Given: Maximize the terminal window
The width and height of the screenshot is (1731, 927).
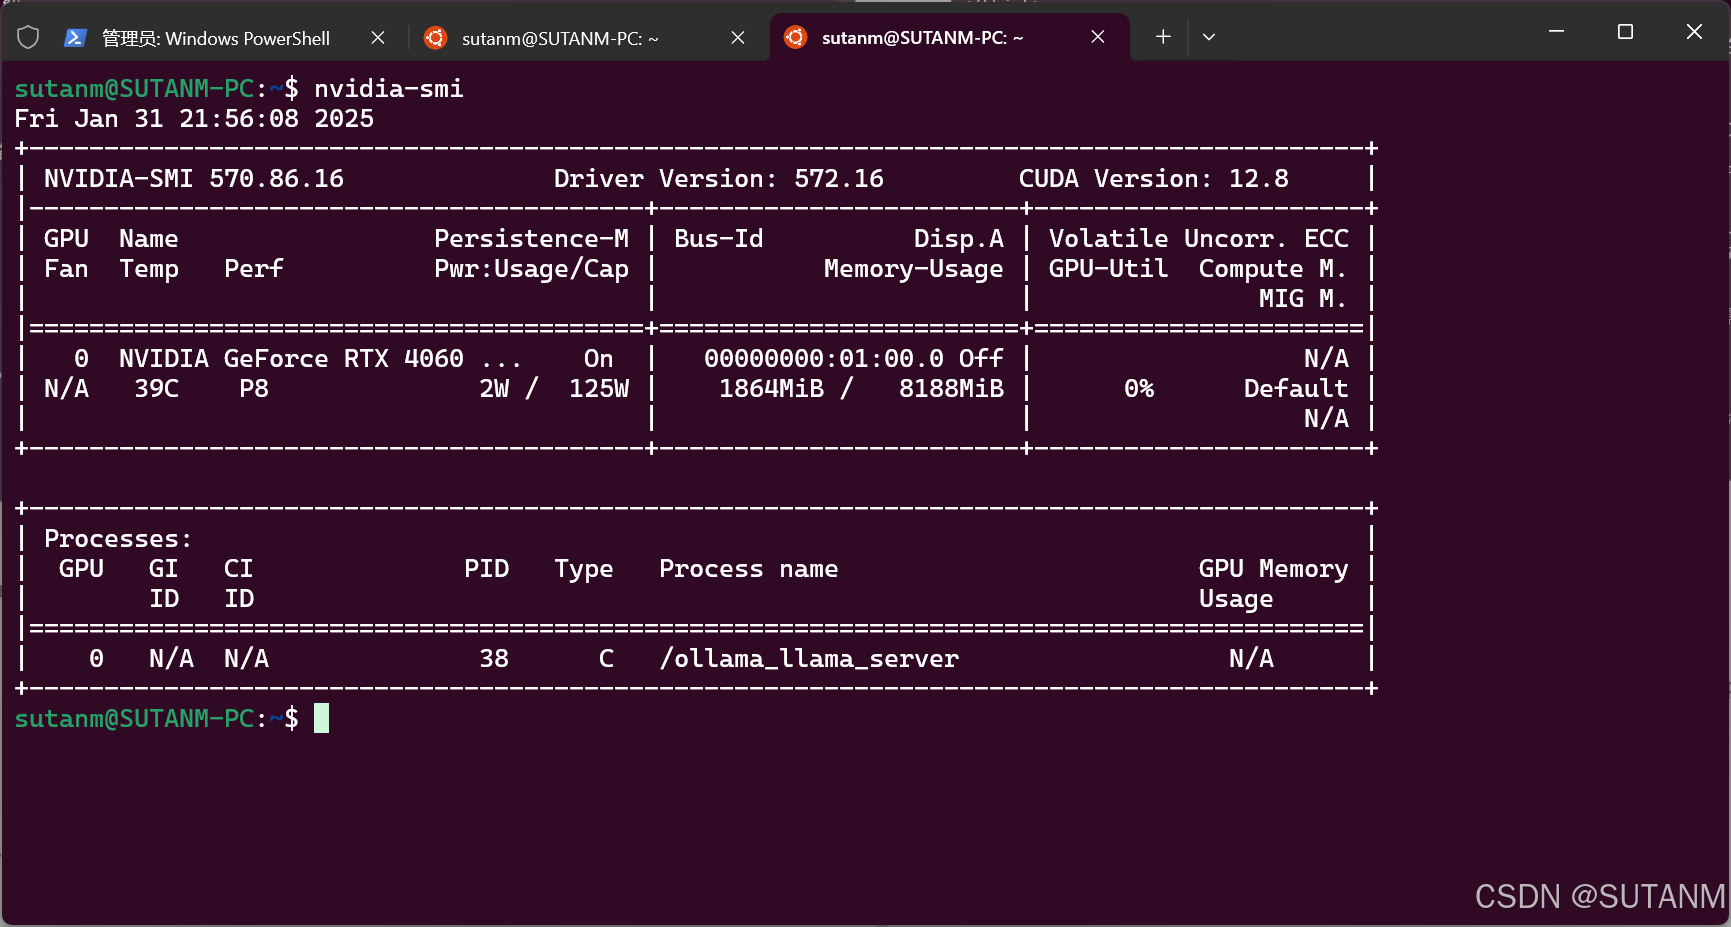Looking at the screenshot, I should click(1625, 32).
